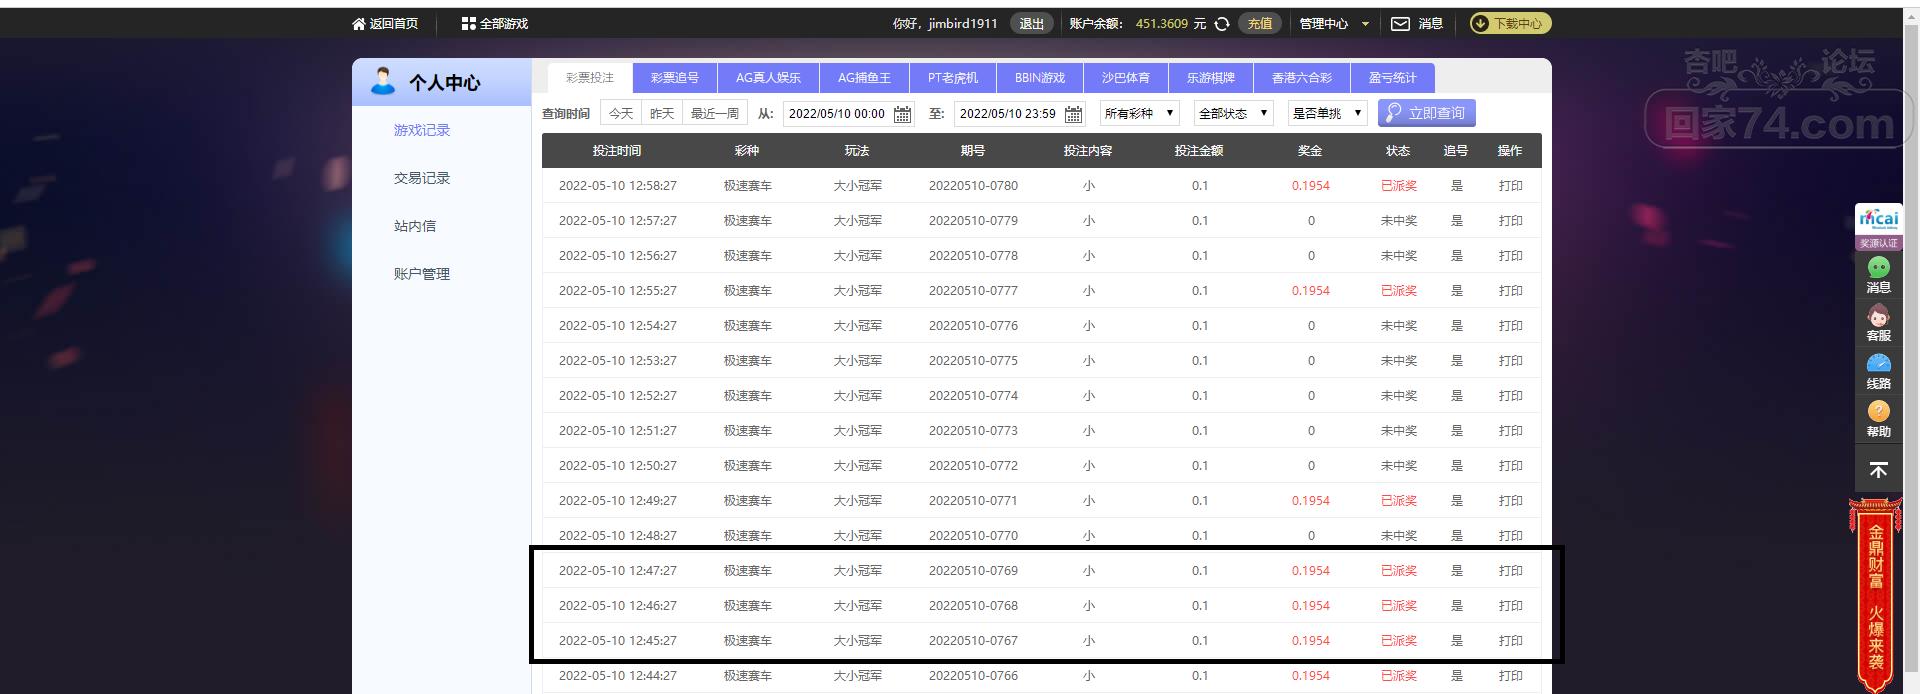Screen dimensions: 1920x694
Task: Click 打印 for period 20220510-0768
Action: click(1510, 606)
